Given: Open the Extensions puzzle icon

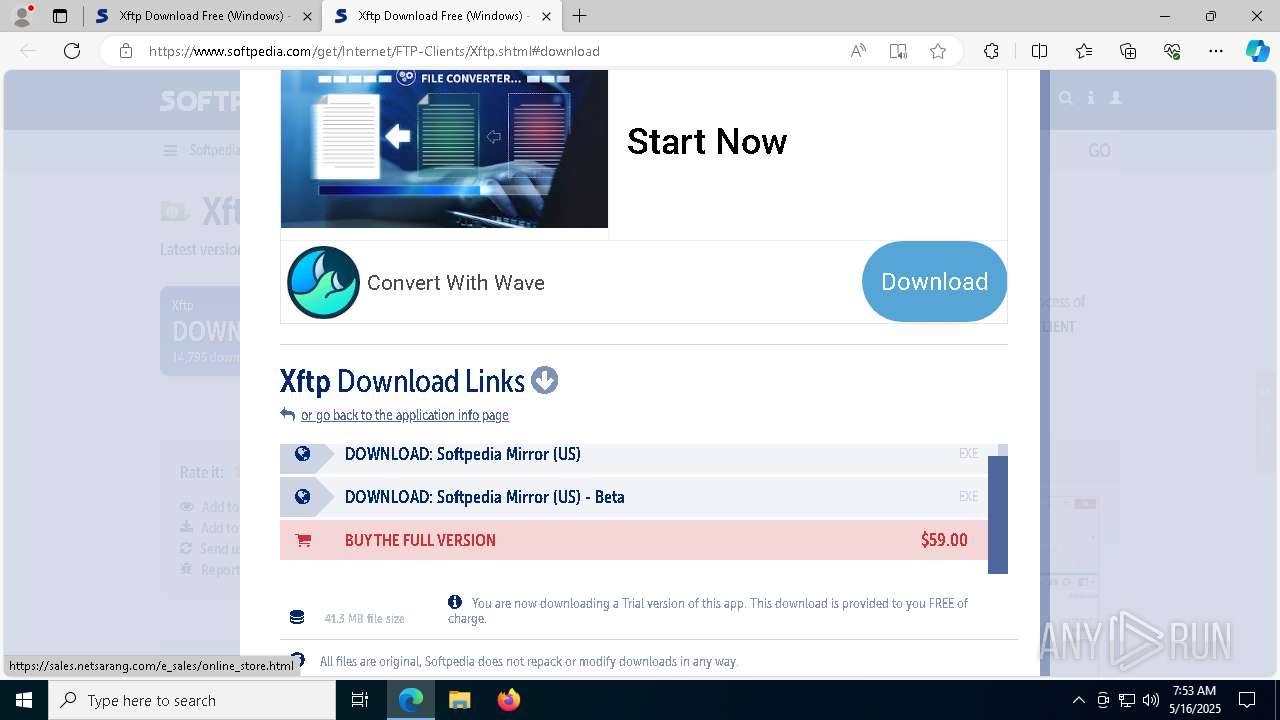Looking at the screenshot, I should [991, 51].
